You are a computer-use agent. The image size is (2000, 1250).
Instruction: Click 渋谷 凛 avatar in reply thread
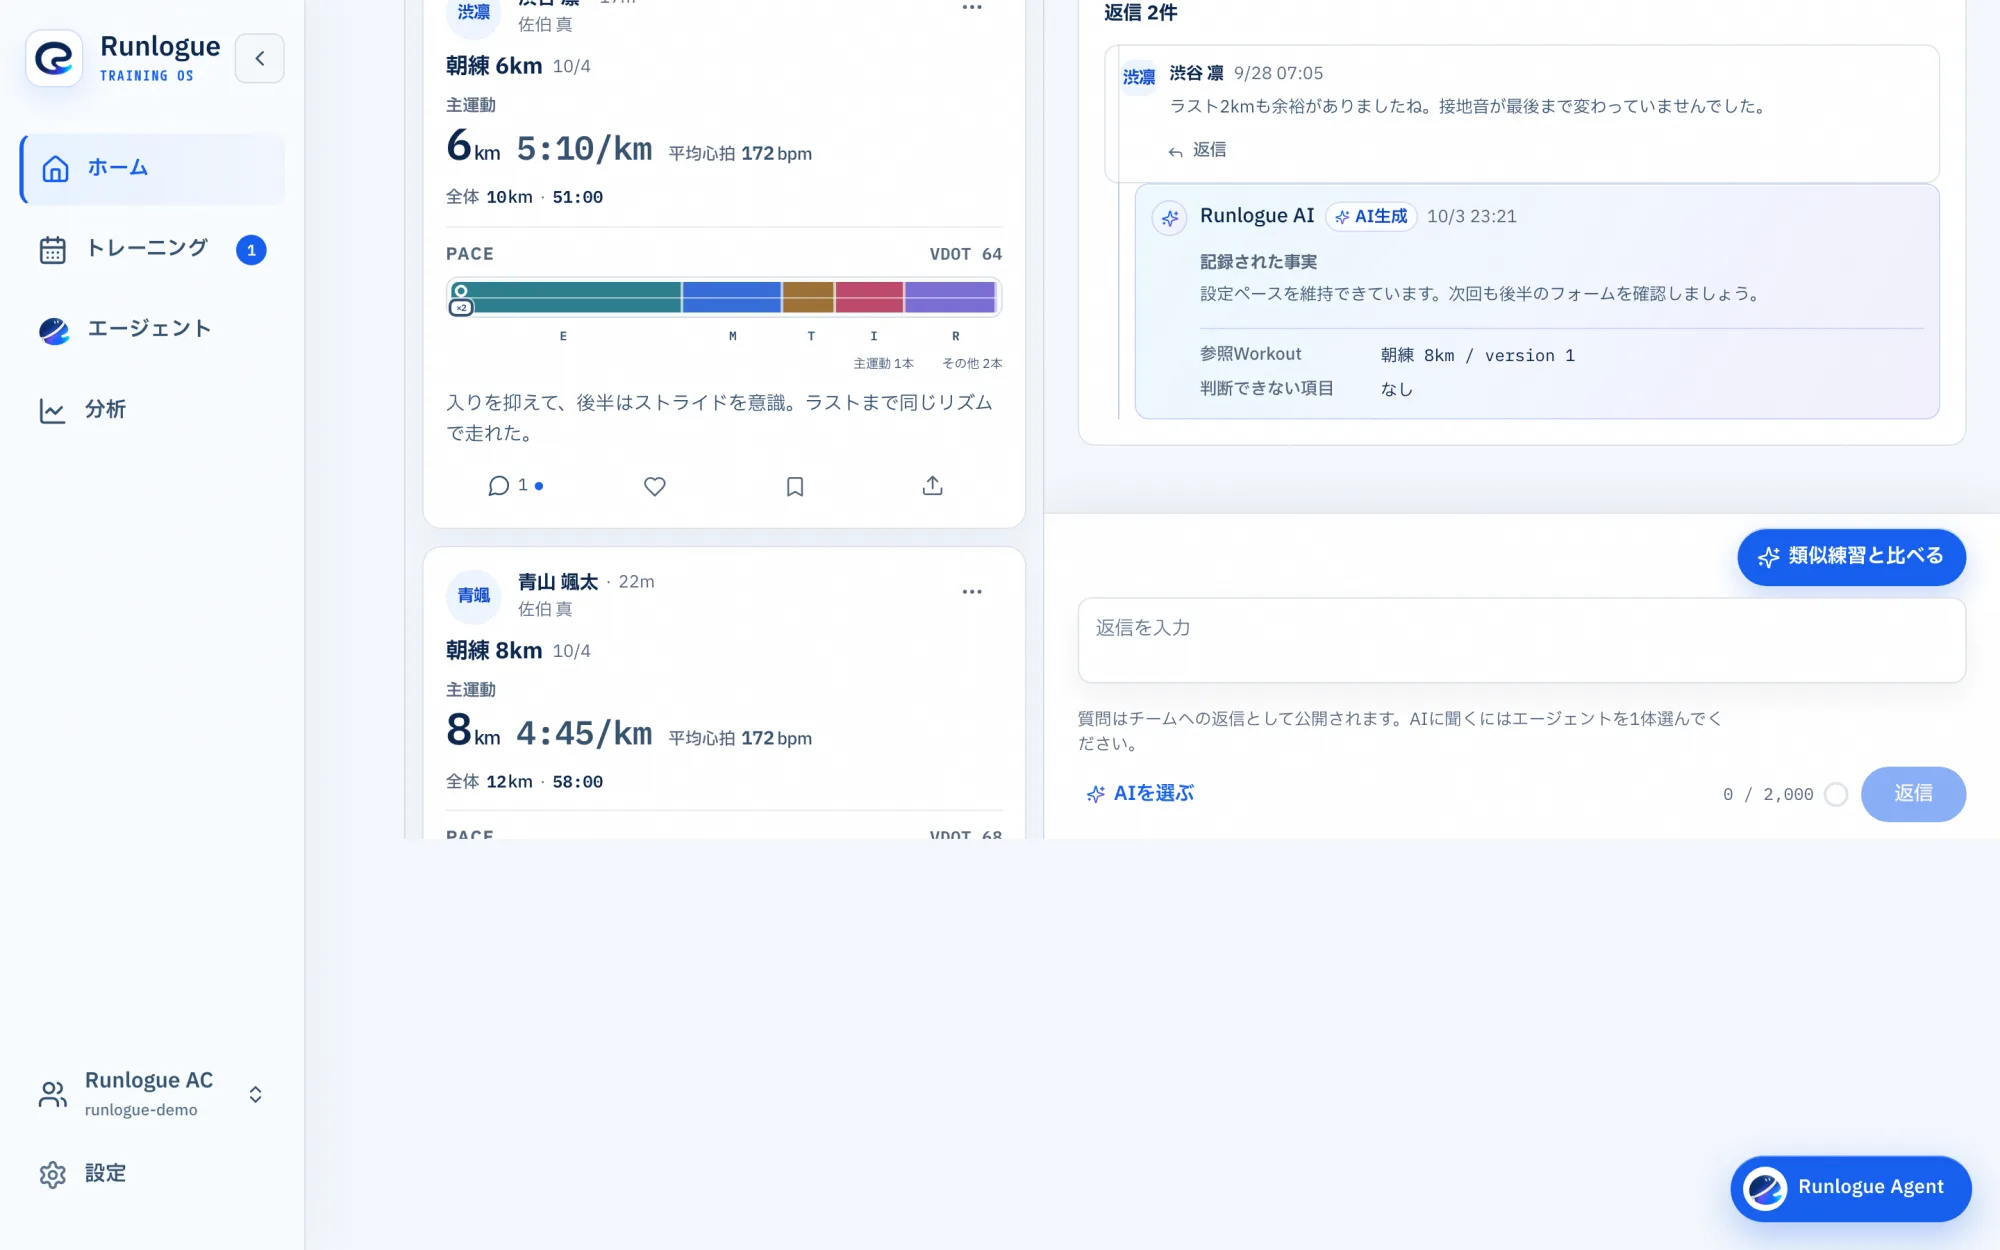1139,77
